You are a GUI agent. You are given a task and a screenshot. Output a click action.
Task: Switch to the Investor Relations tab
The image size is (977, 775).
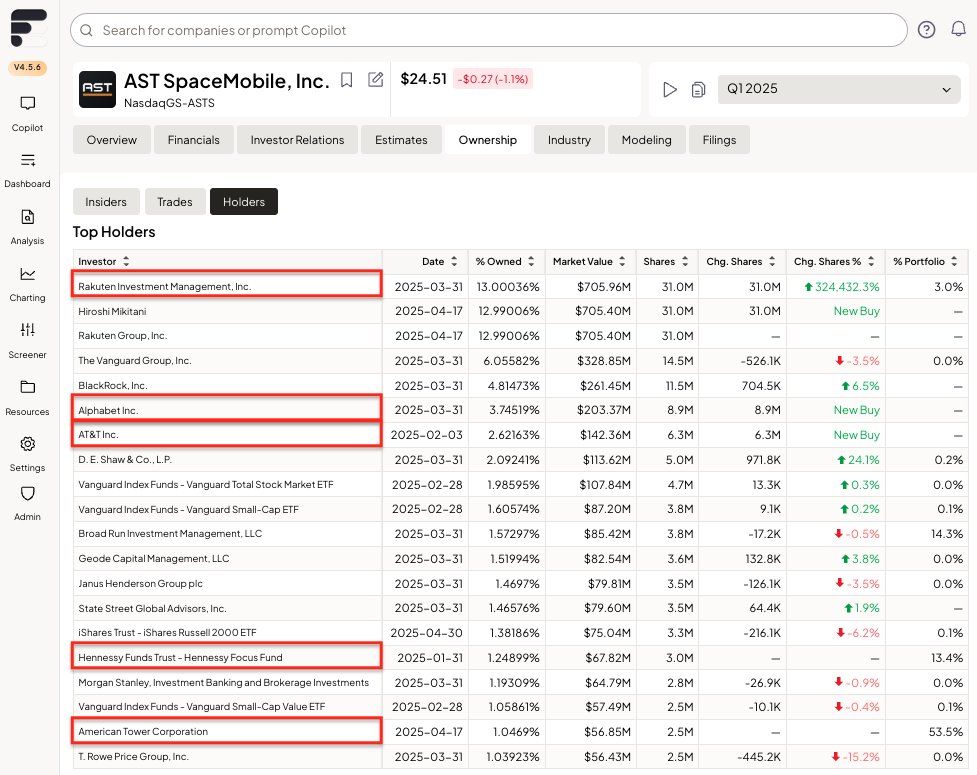pos(297,140)
